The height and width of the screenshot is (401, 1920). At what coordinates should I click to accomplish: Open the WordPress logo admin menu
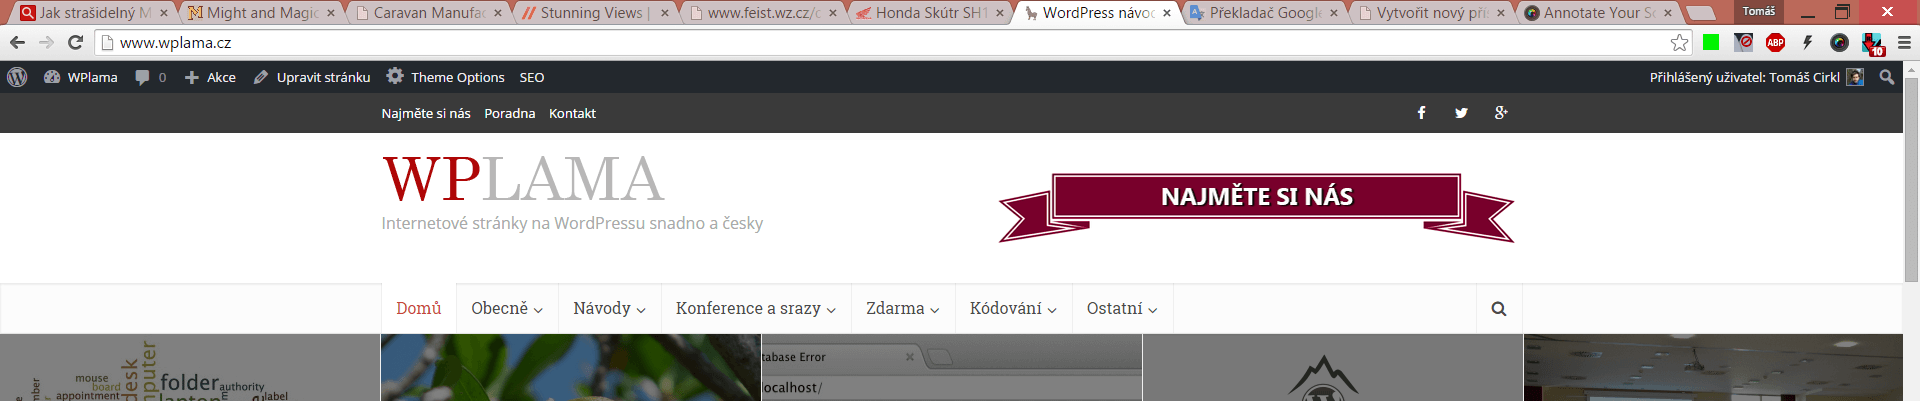17,77
